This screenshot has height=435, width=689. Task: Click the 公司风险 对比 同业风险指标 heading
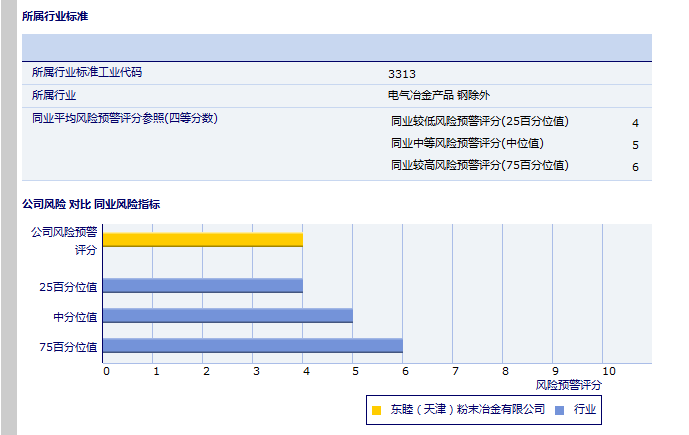point(91,204)
